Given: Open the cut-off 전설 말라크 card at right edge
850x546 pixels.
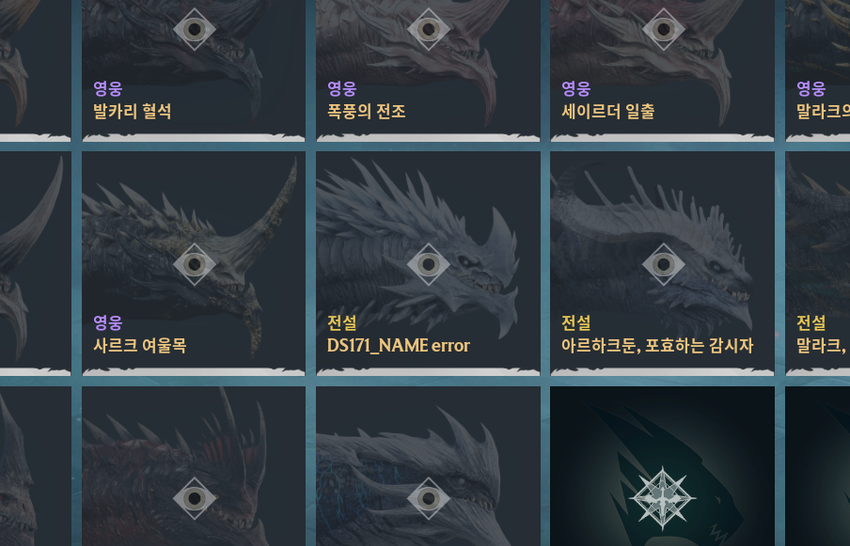Looking at the screenshot, I should (817, 264).
